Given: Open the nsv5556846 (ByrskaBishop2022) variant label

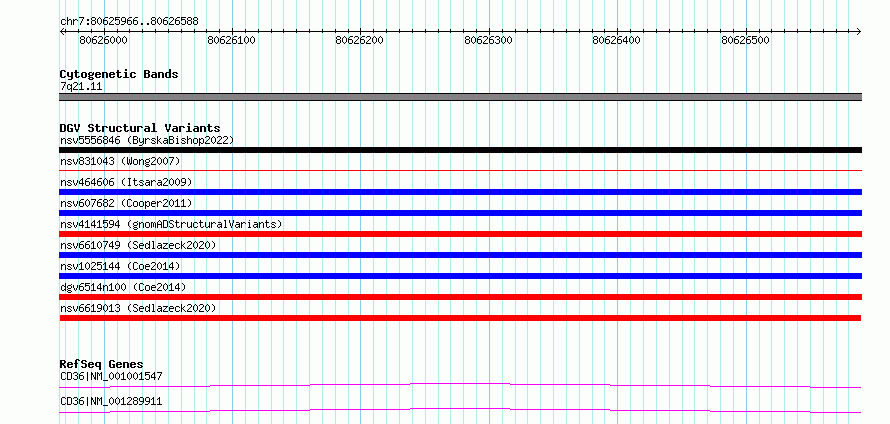Looking at the screenshot, I should (147, 140).
